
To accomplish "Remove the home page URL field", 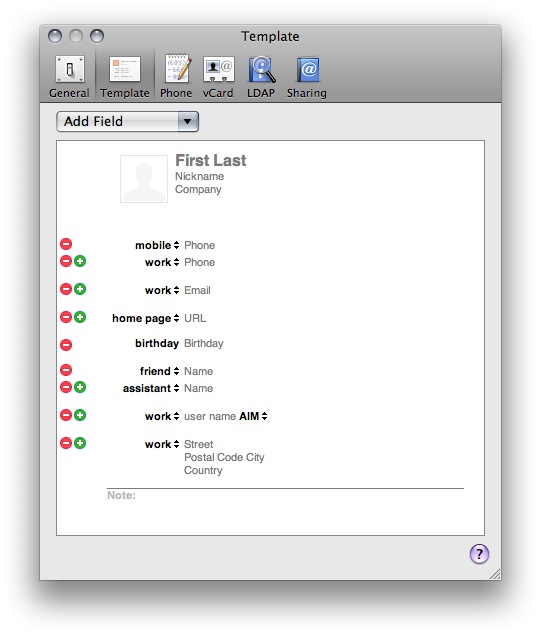I will (x=66, y=317).
